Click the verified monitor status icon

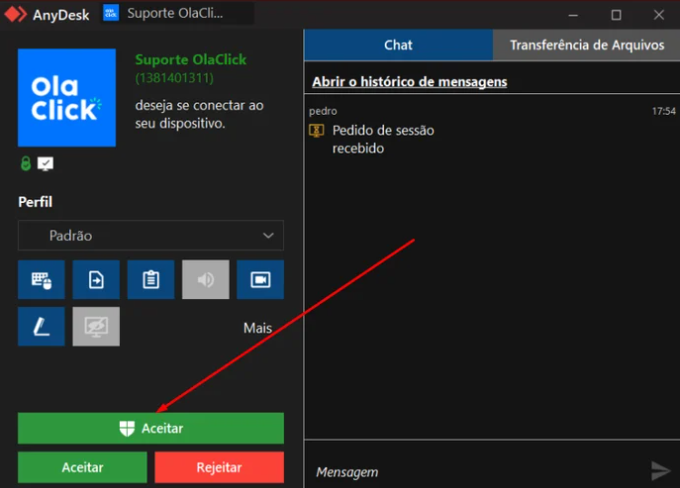click(45, 164)
